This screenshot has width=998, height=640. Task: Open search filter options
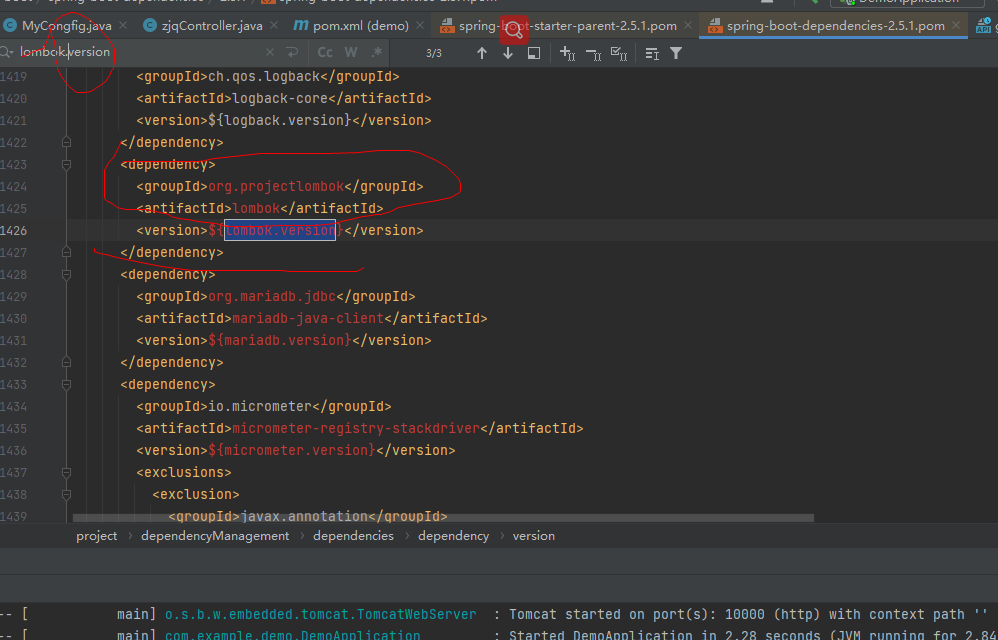click(x=676, y=53)
